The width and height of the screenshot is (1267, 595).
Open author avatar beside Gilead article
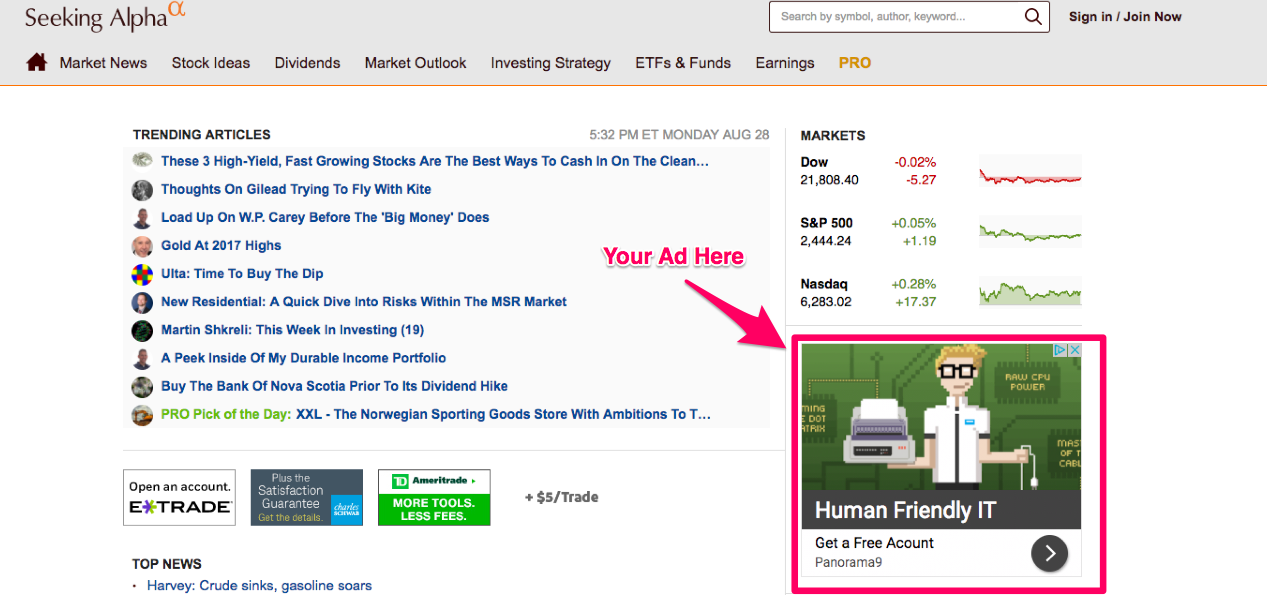click(142, 190)
